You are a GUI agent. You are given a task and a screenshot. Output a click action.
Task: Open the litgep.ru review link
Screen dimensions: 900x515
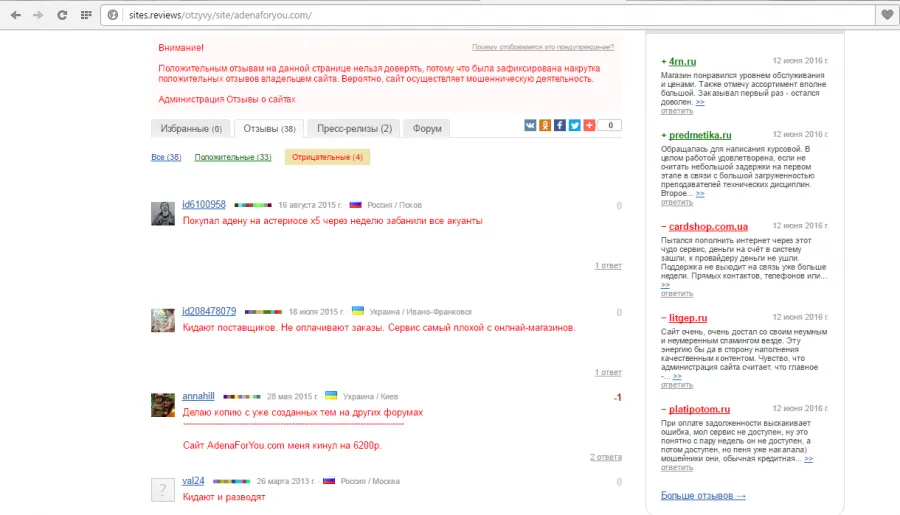[688, 317]
